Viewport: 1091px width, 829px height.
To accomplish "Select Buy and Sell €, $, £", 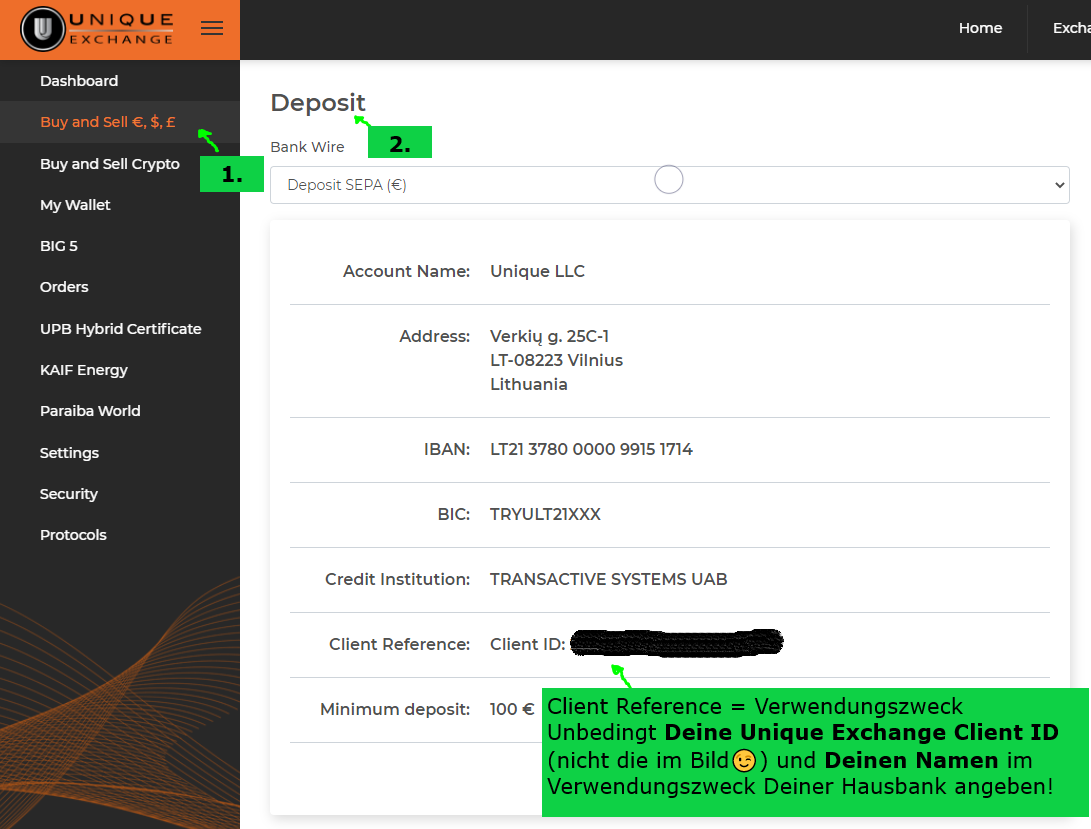I will pyautogui.click(x=107, y=122).
